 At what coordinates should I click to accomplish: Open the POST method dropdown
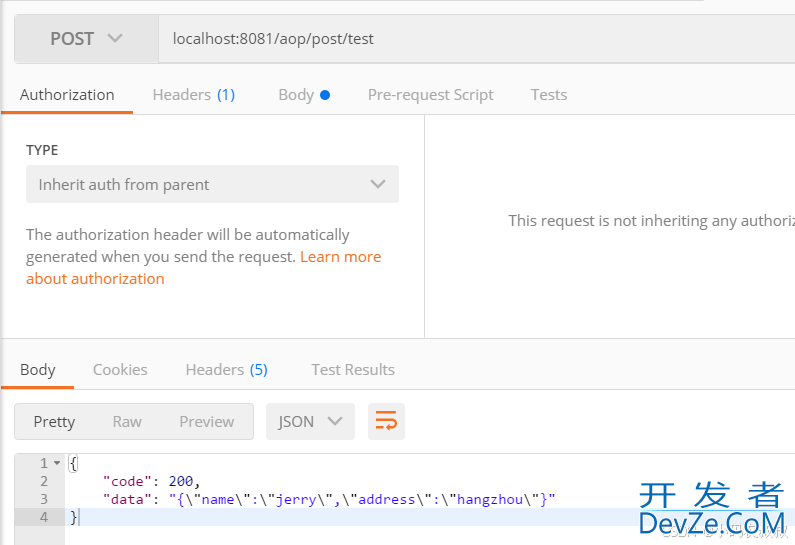tap(86, 39)
